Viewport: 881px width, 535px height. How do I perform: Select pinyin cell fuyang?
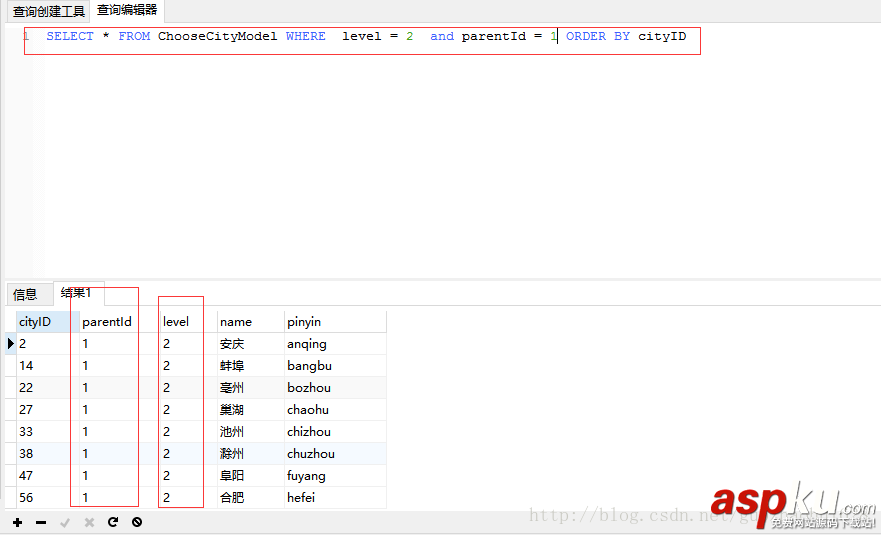point(335,475)
